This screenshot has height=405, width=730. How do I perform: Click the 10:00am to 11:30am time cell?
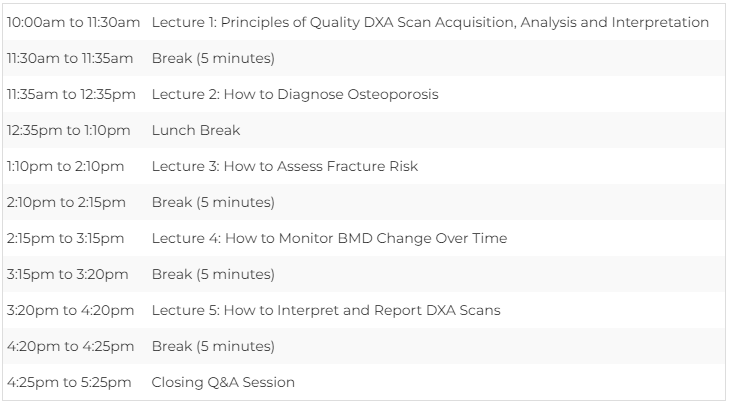point(73,22)
